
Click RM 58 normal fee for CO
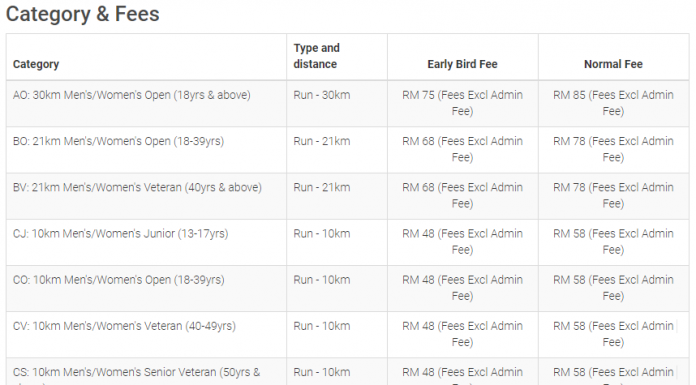pyautogui.click(x=613, y=288)
